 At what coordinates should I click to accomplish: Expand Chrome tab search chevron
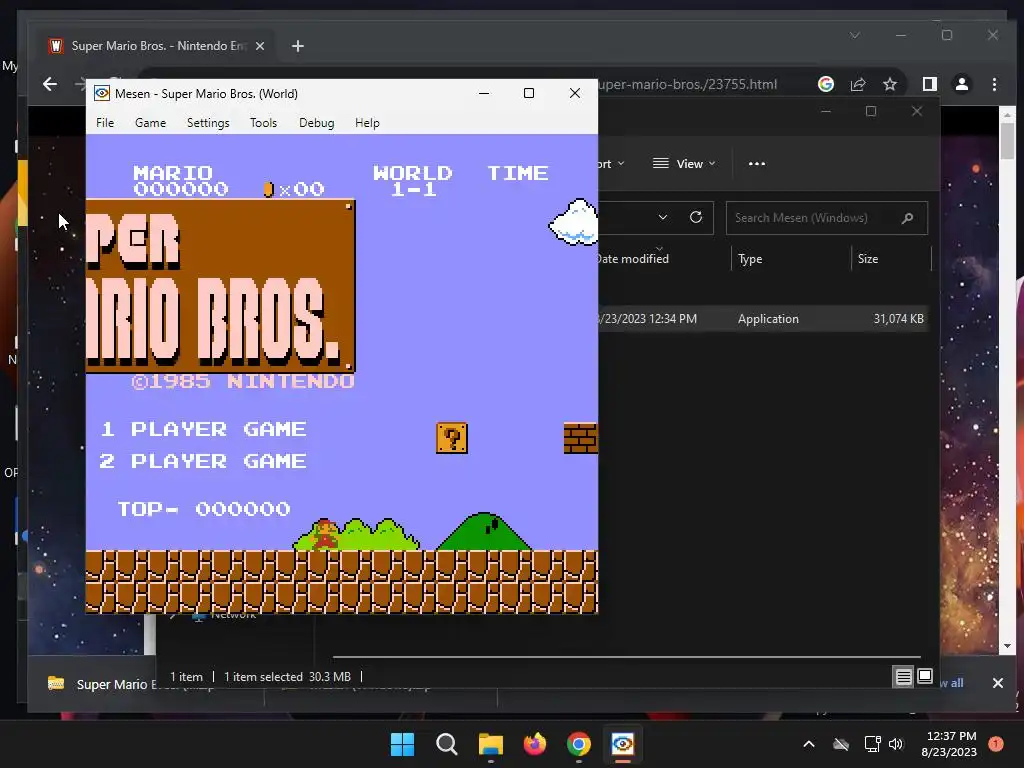pos(855,35)
